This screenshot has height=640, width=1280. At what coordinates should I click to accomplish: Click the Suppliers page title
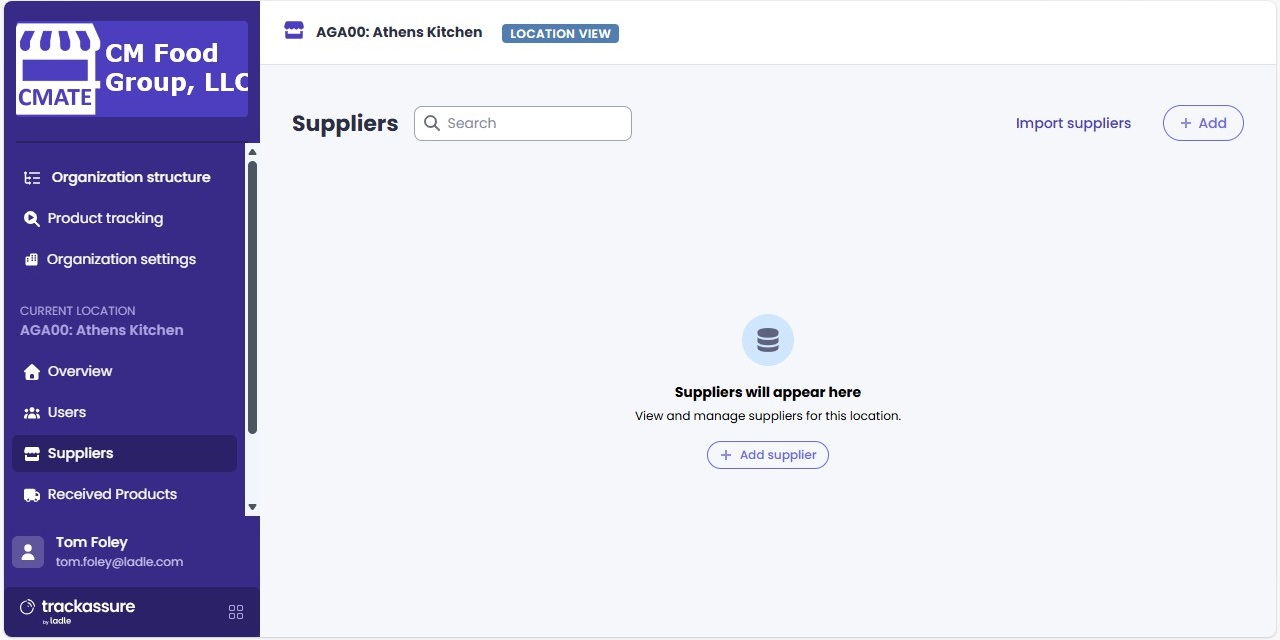345,123
